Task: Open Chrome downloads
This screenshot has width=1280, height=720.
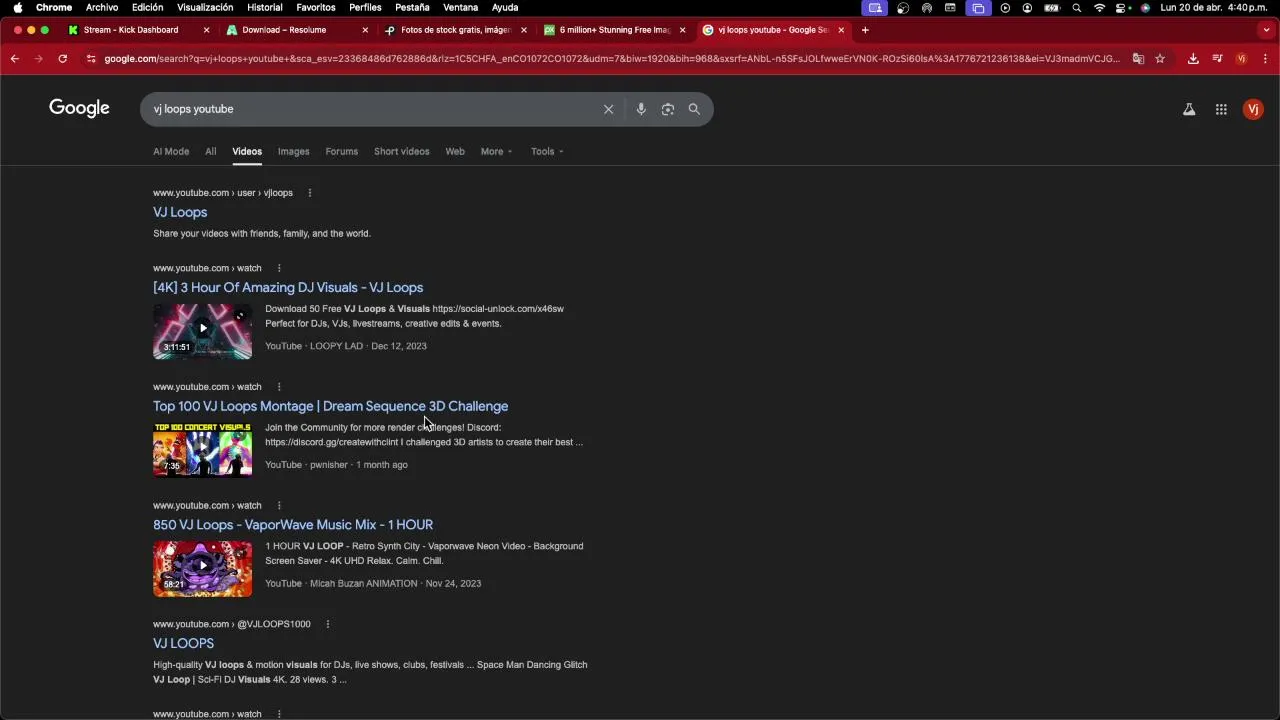Action: [1193, 59]
